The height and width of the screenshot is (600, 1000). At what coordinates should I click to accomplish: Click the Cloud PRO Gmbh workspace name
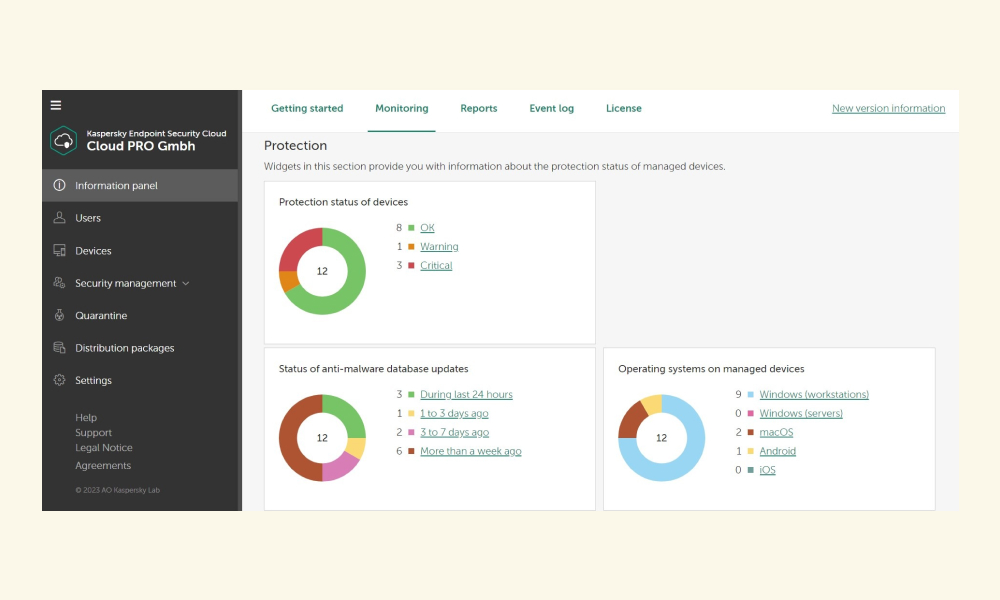(x=141, y=146)
